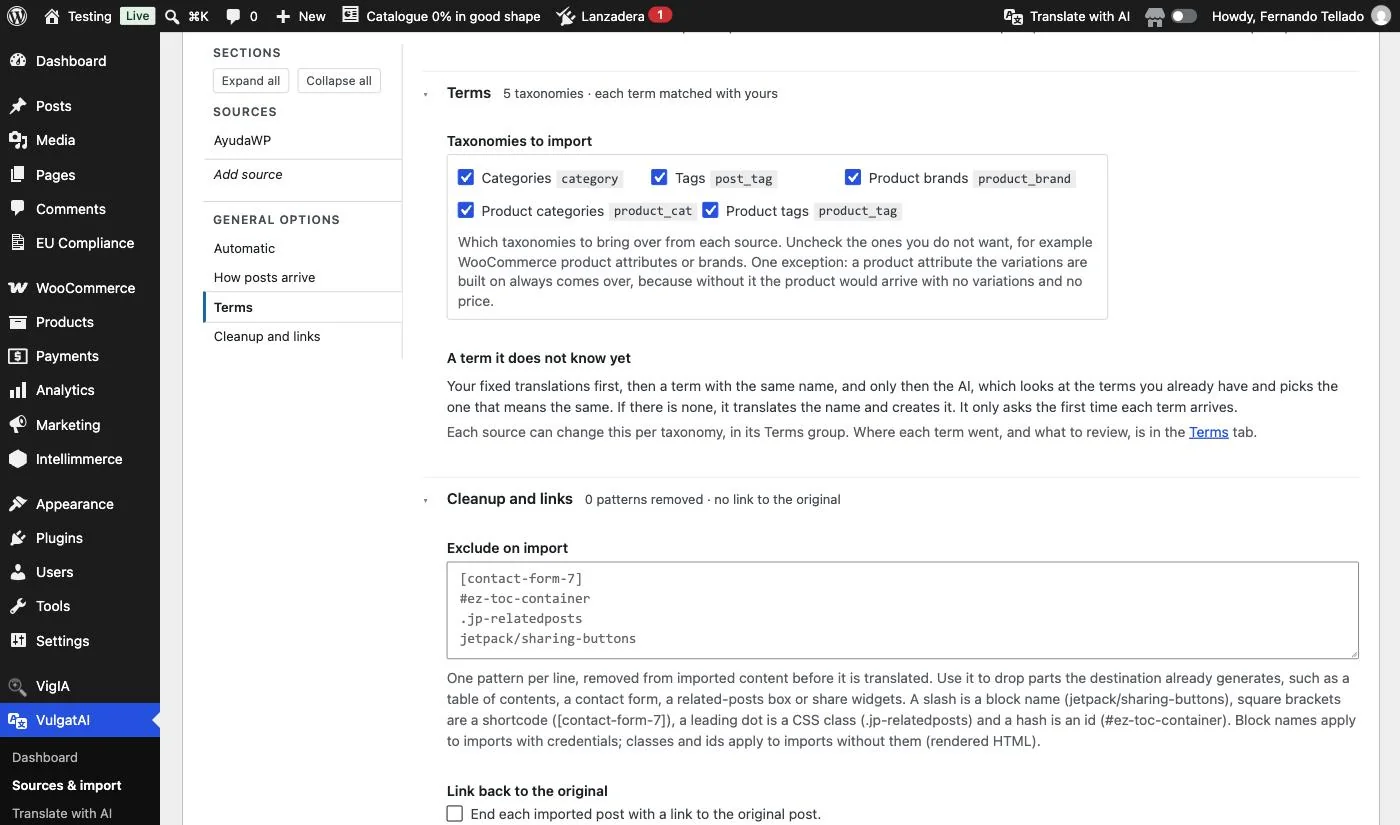
Task: Open the Lanzadera admin bar item
Action: (x=614, y=16)
